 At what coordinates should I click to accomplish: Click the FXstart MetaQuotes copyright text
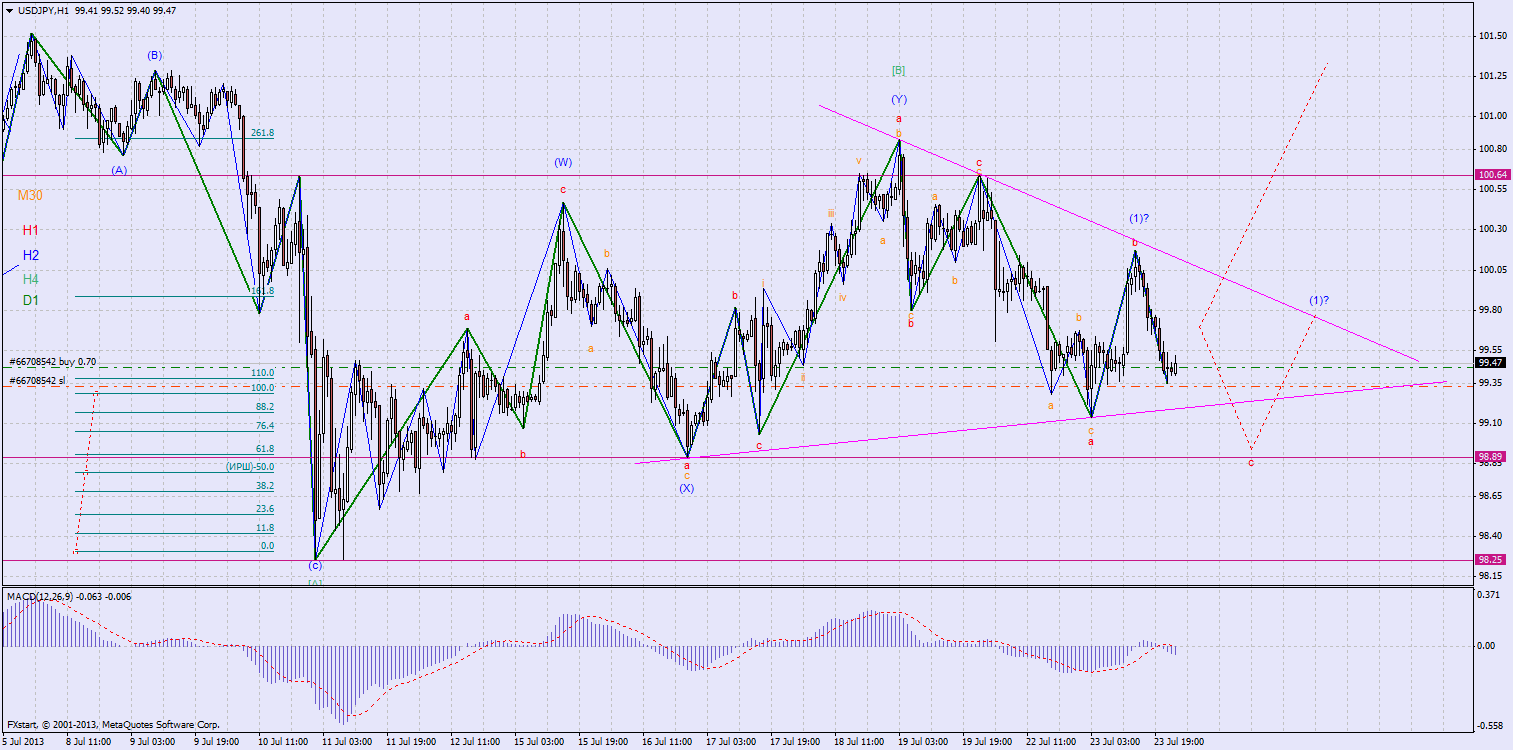113,724
